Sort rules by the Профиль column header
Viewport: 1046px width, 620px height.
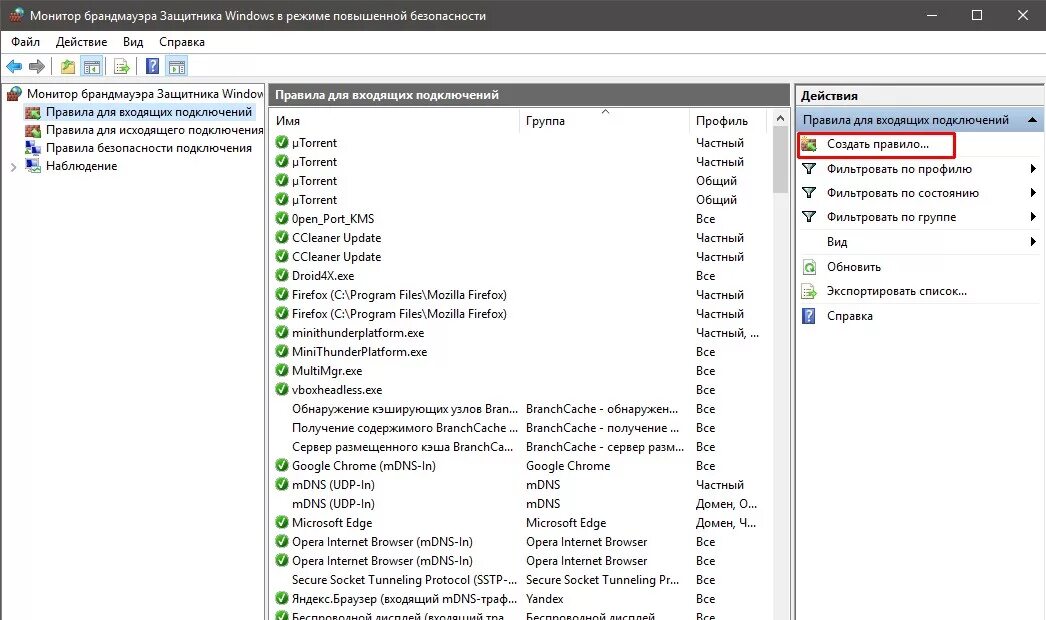727,121
